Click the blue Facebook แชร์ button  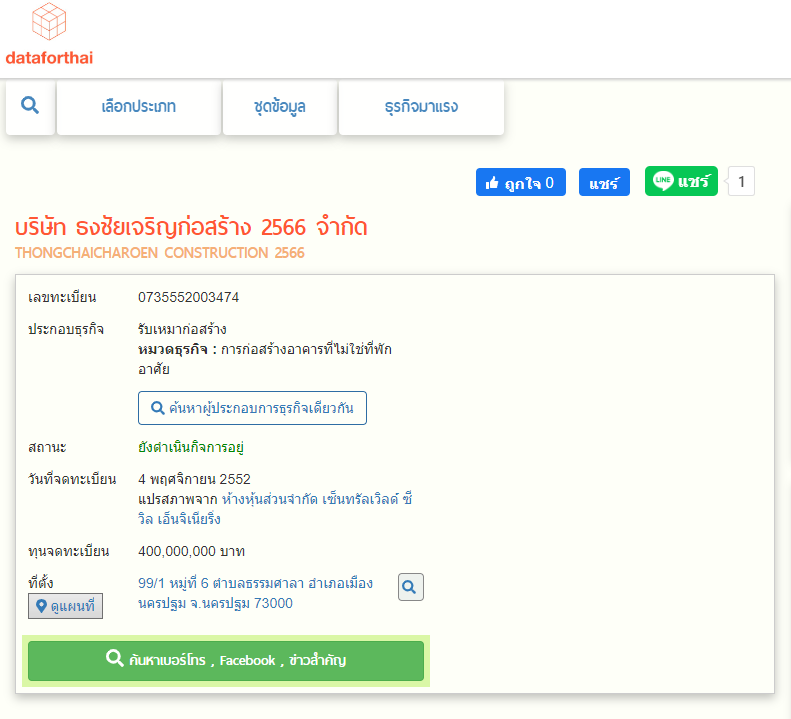[604, 183]
